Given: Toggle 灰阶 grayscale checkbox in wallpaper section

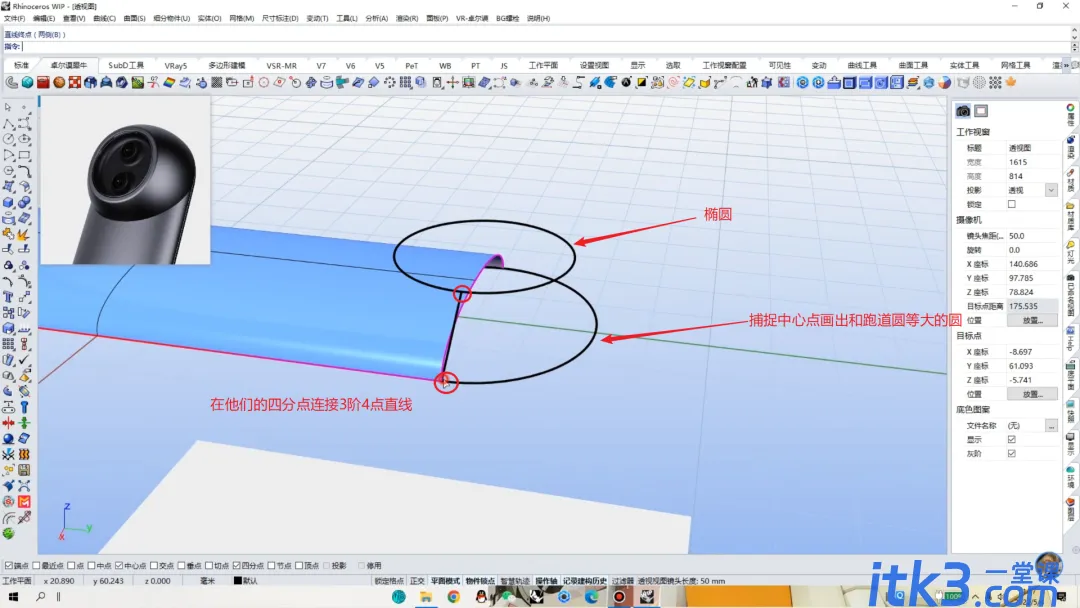Looking at the screenshot, I should point(1012,454).
